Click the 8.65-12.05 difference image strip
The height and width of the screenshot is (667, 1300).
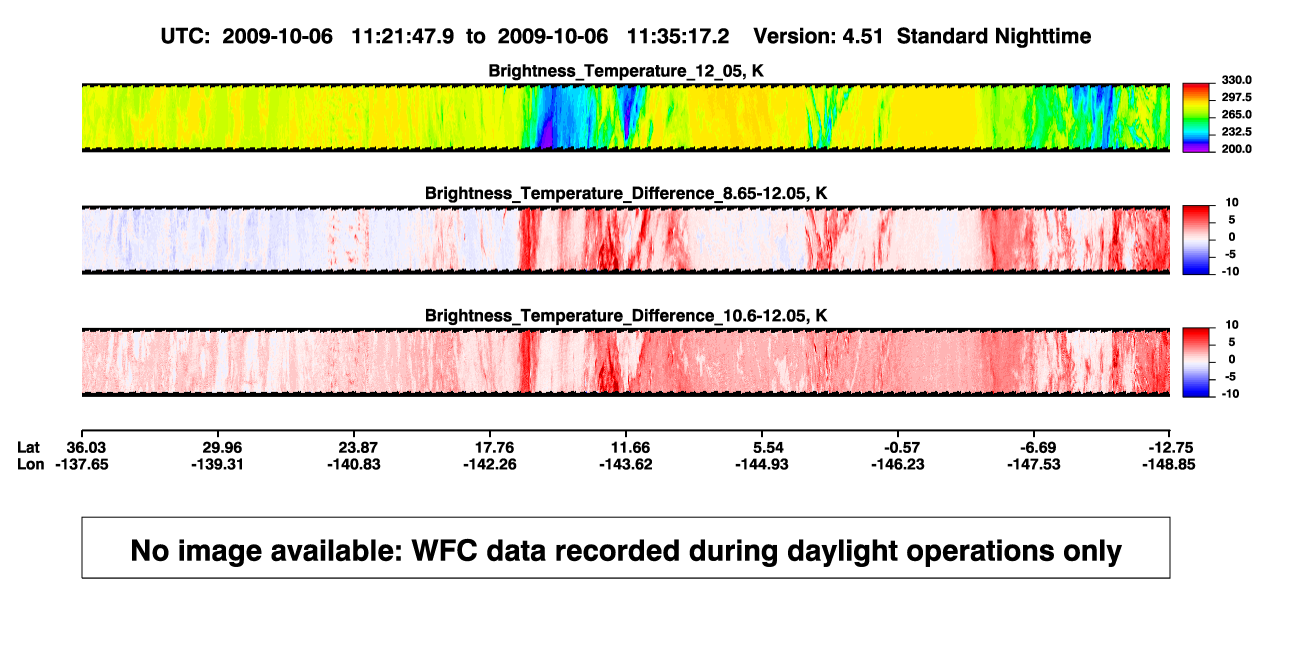click(625, 240)
